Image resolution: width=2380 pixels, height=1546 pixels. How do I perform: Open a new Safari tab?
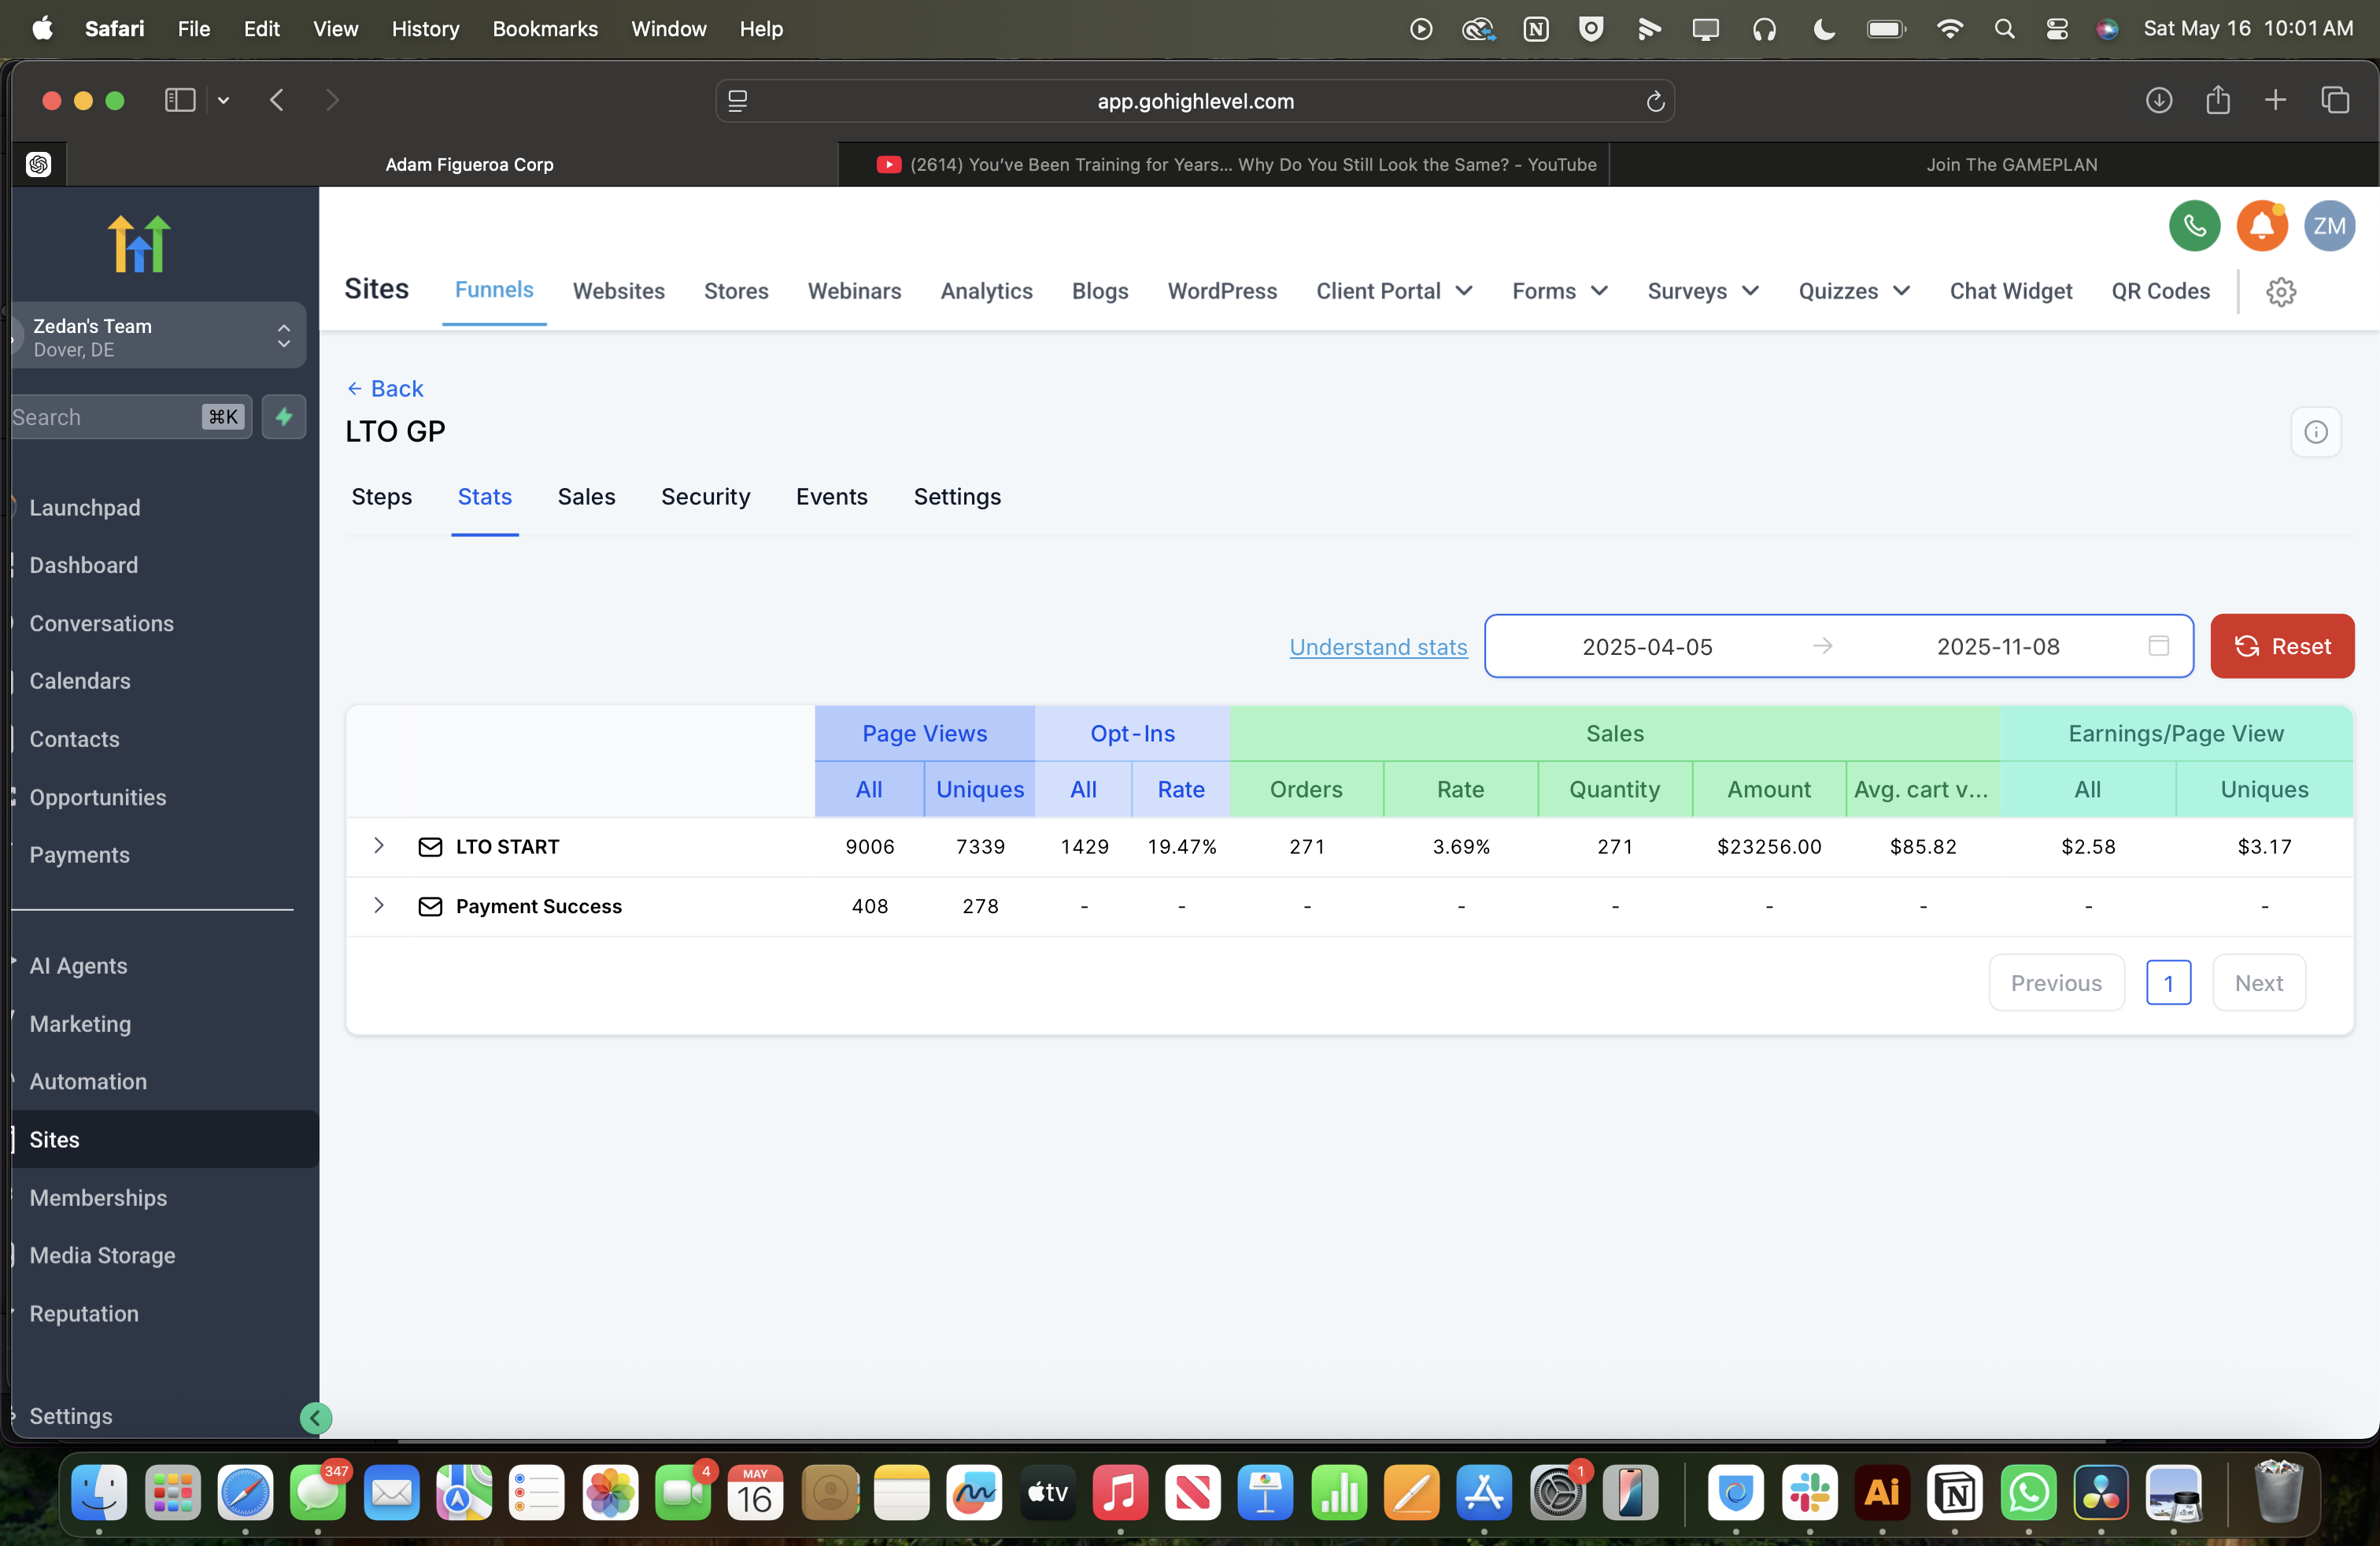tap(2276, 100)
